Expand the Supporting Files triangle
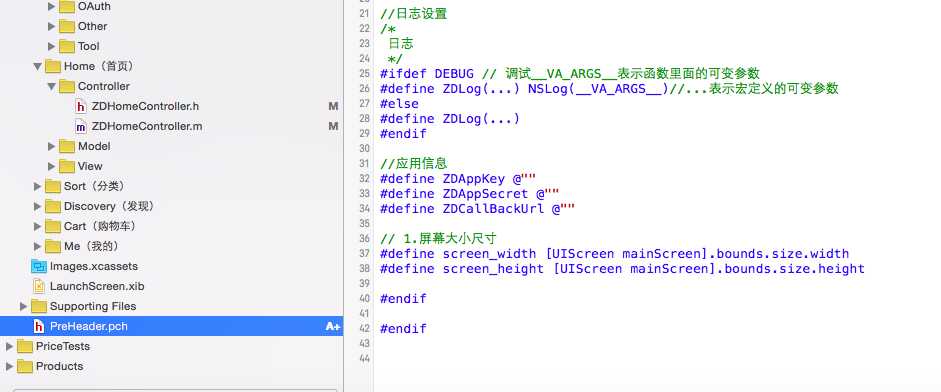Screen dimensions: 941x392 click(23, 306)
